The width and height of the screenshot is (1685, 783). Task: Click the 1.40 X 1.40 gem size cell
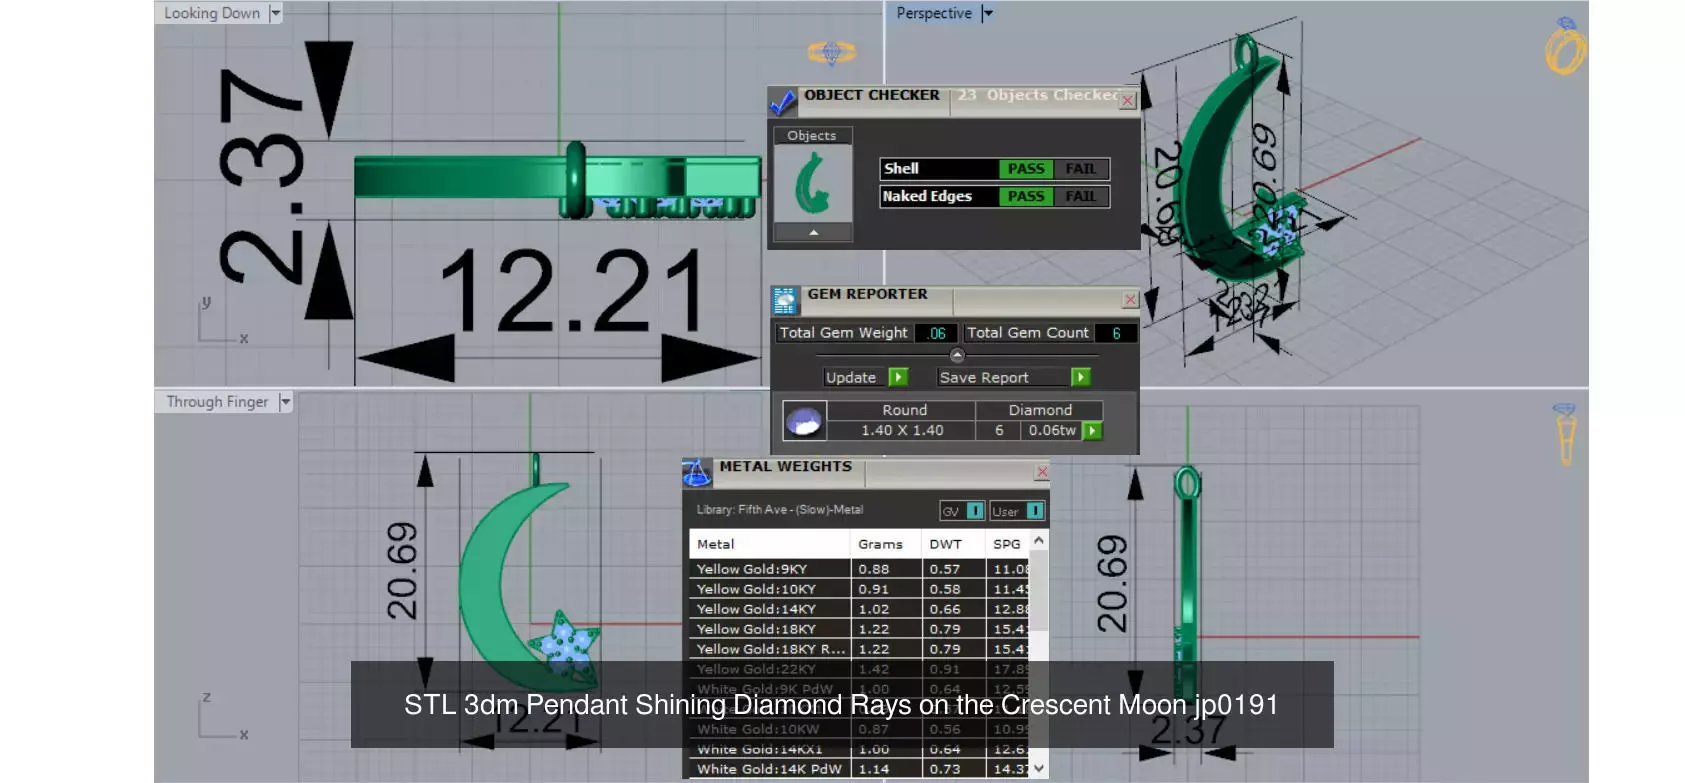(902, 431)
